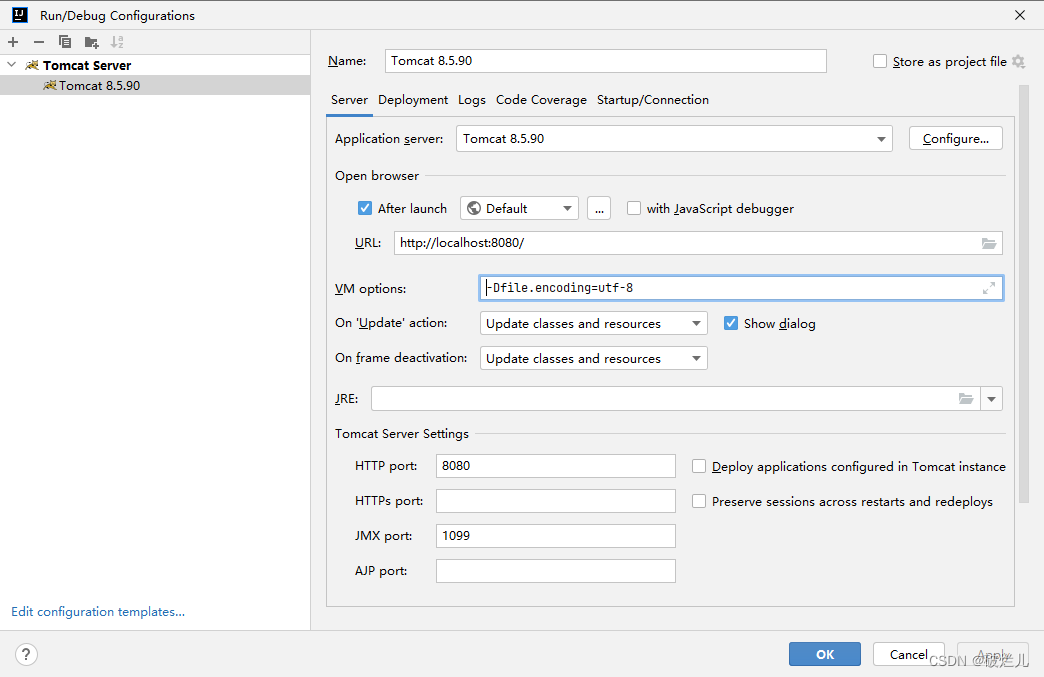The image size is (1044, 677).
Task: Collapse the Tomcat Server tree node
Action: click(11, 65)
